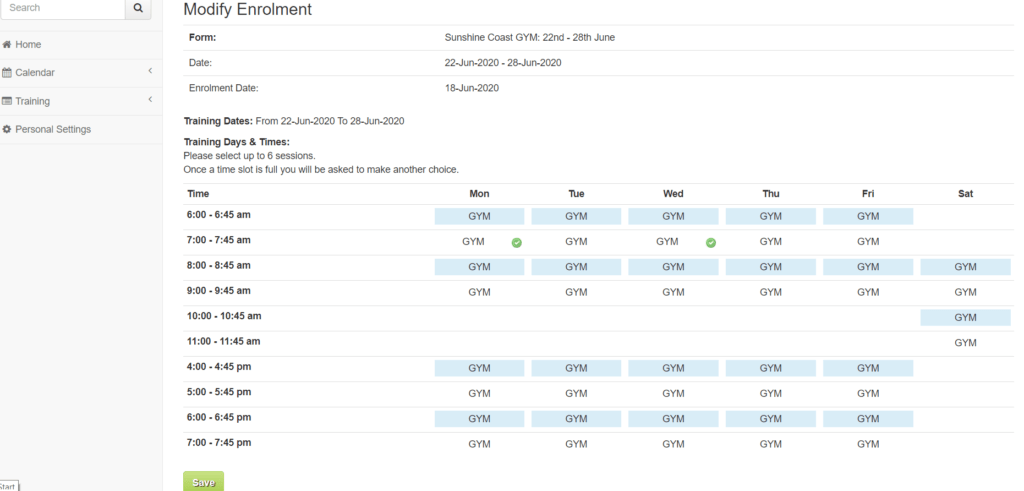Expand the Training menu chevron
The width and height of the screenshot is (1024, 491).
click(x=150, y=99)
